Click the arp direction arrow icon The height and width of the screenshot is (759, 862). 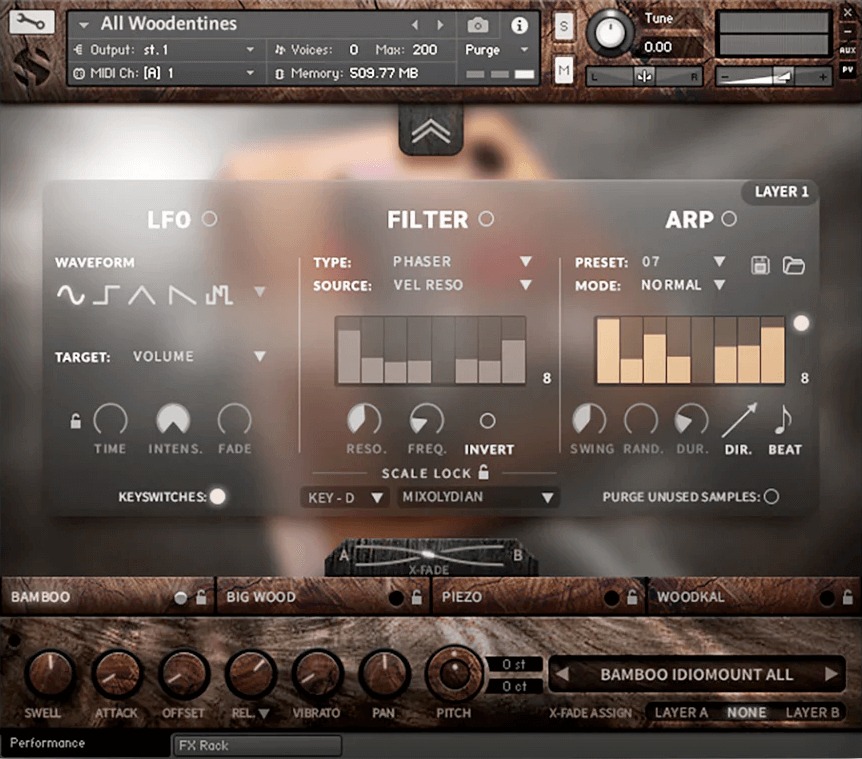tap(739, 421)
